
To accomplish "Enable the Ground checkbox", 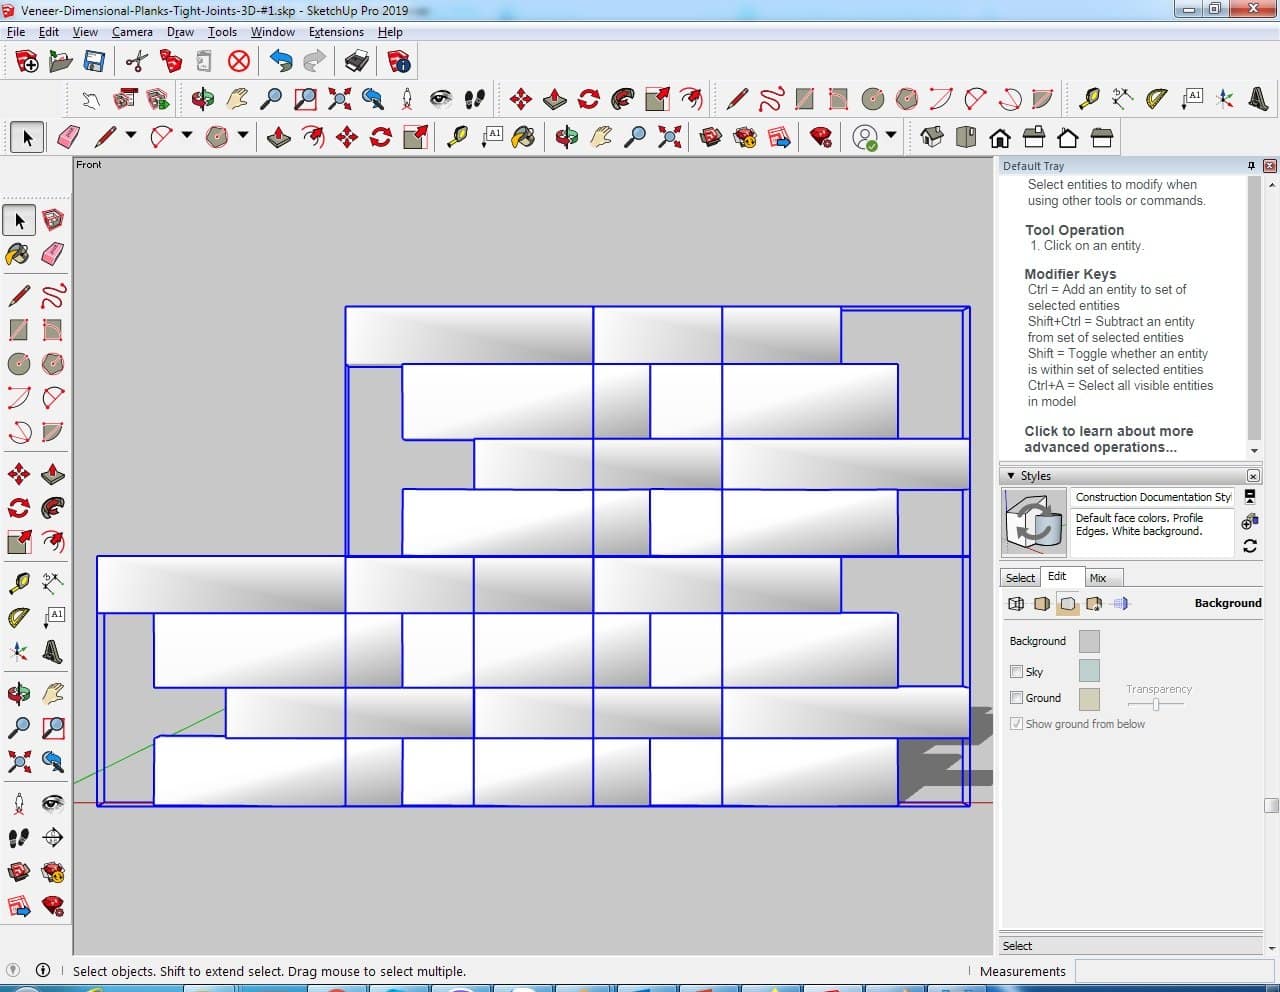I will pos(1017,698).
